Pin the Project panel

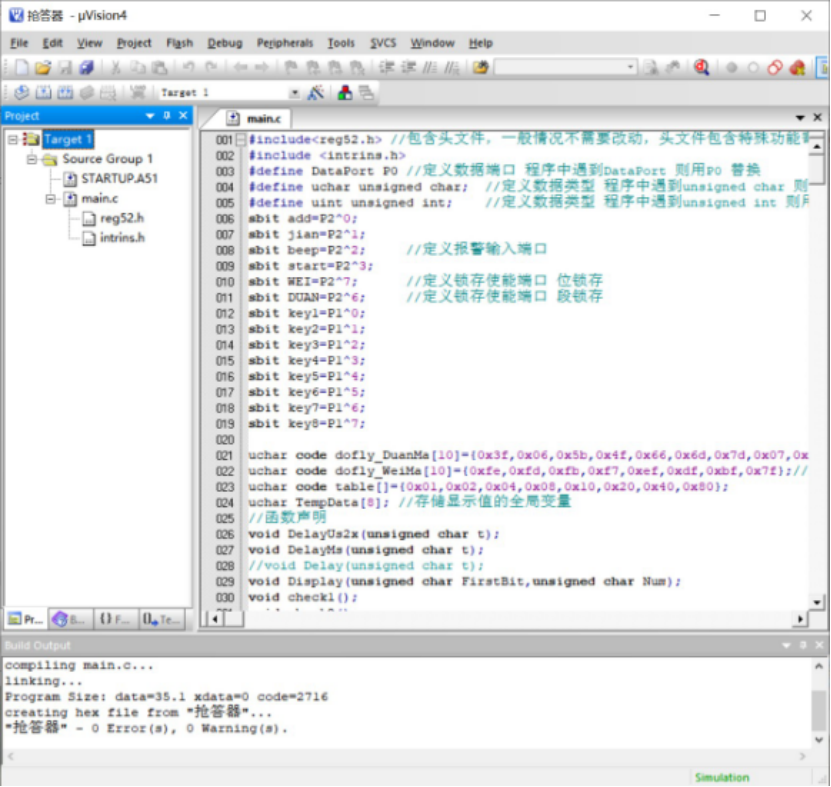point(167,116)
